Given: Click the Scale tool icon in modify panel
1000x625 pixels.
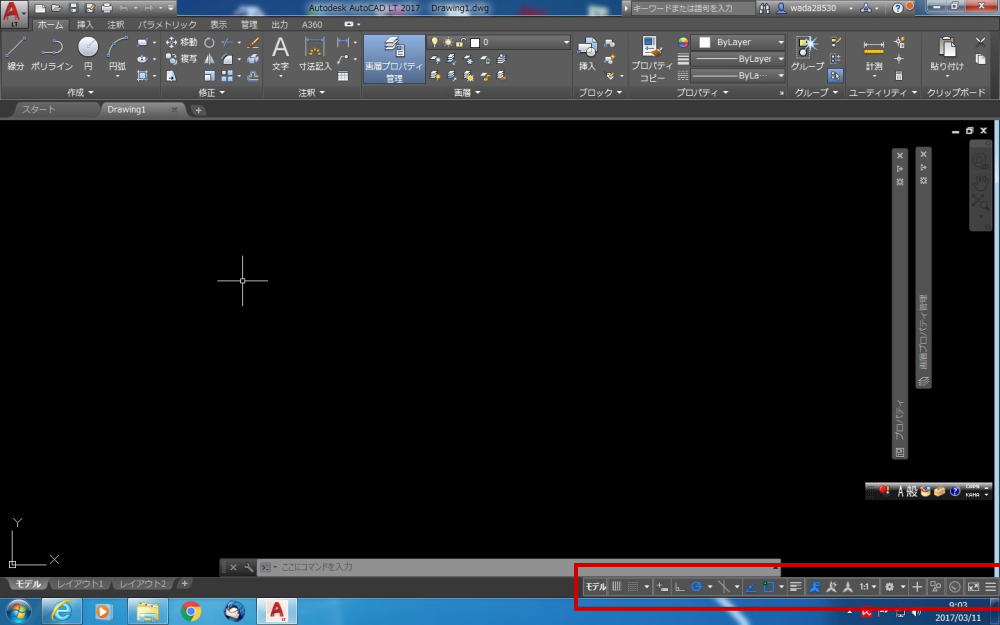Looking at the screenshot, I should [x=209, y=76].
